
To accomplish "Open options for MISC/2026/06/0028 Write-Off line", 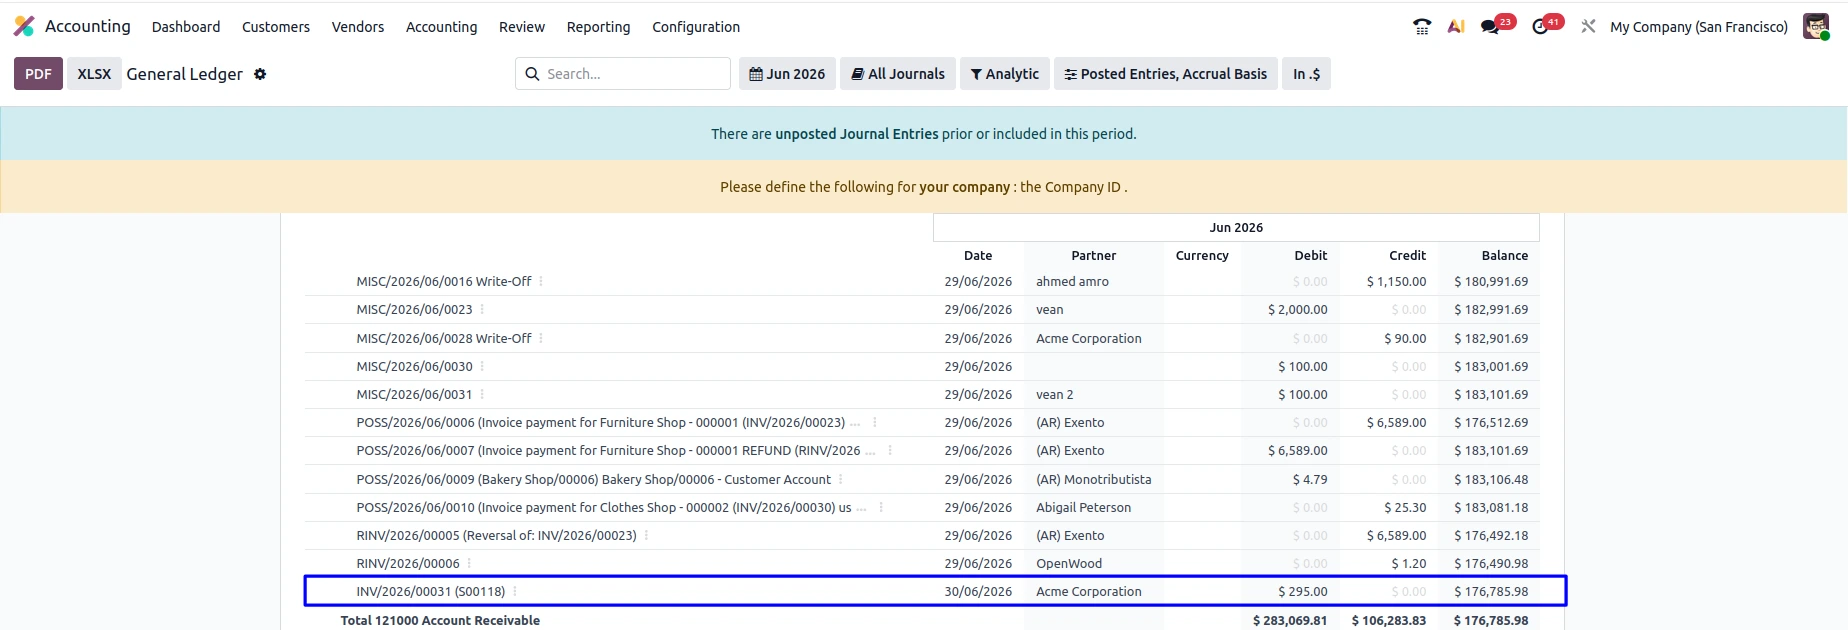I will click(541, 339).
